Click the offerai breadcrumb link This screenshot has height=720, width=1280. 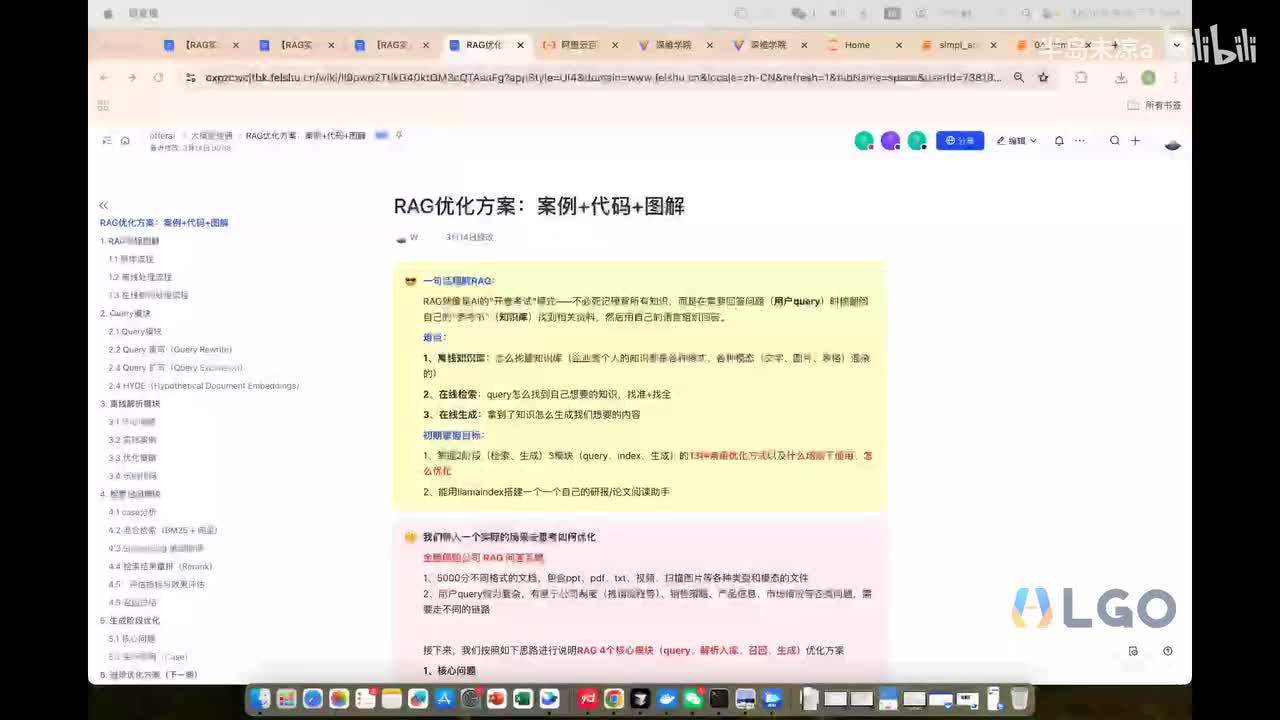click(x=162, y=135)
